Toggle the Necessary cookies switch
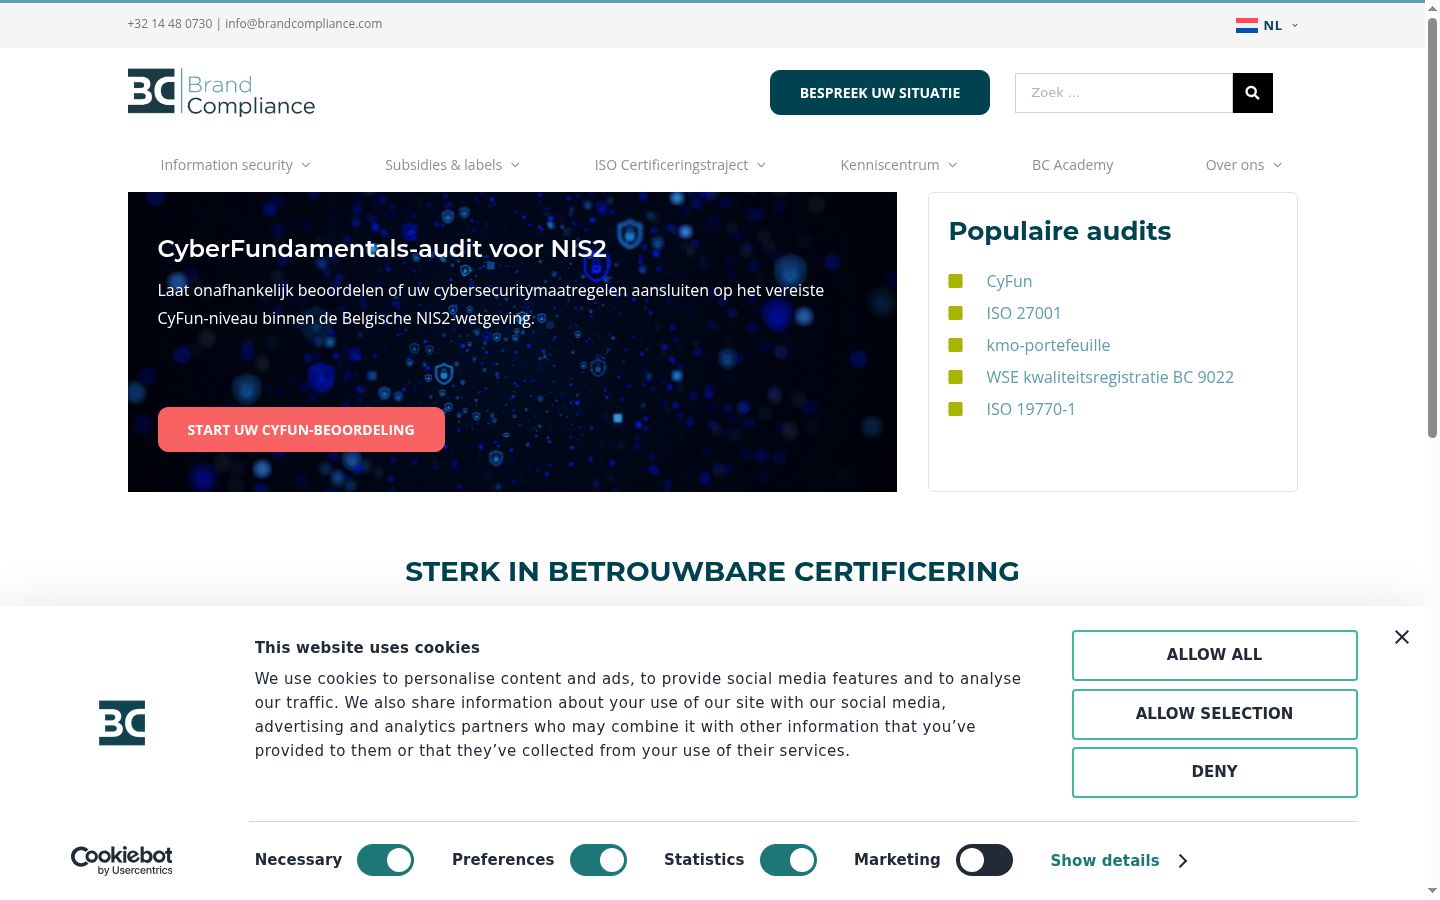 (385, 860)
